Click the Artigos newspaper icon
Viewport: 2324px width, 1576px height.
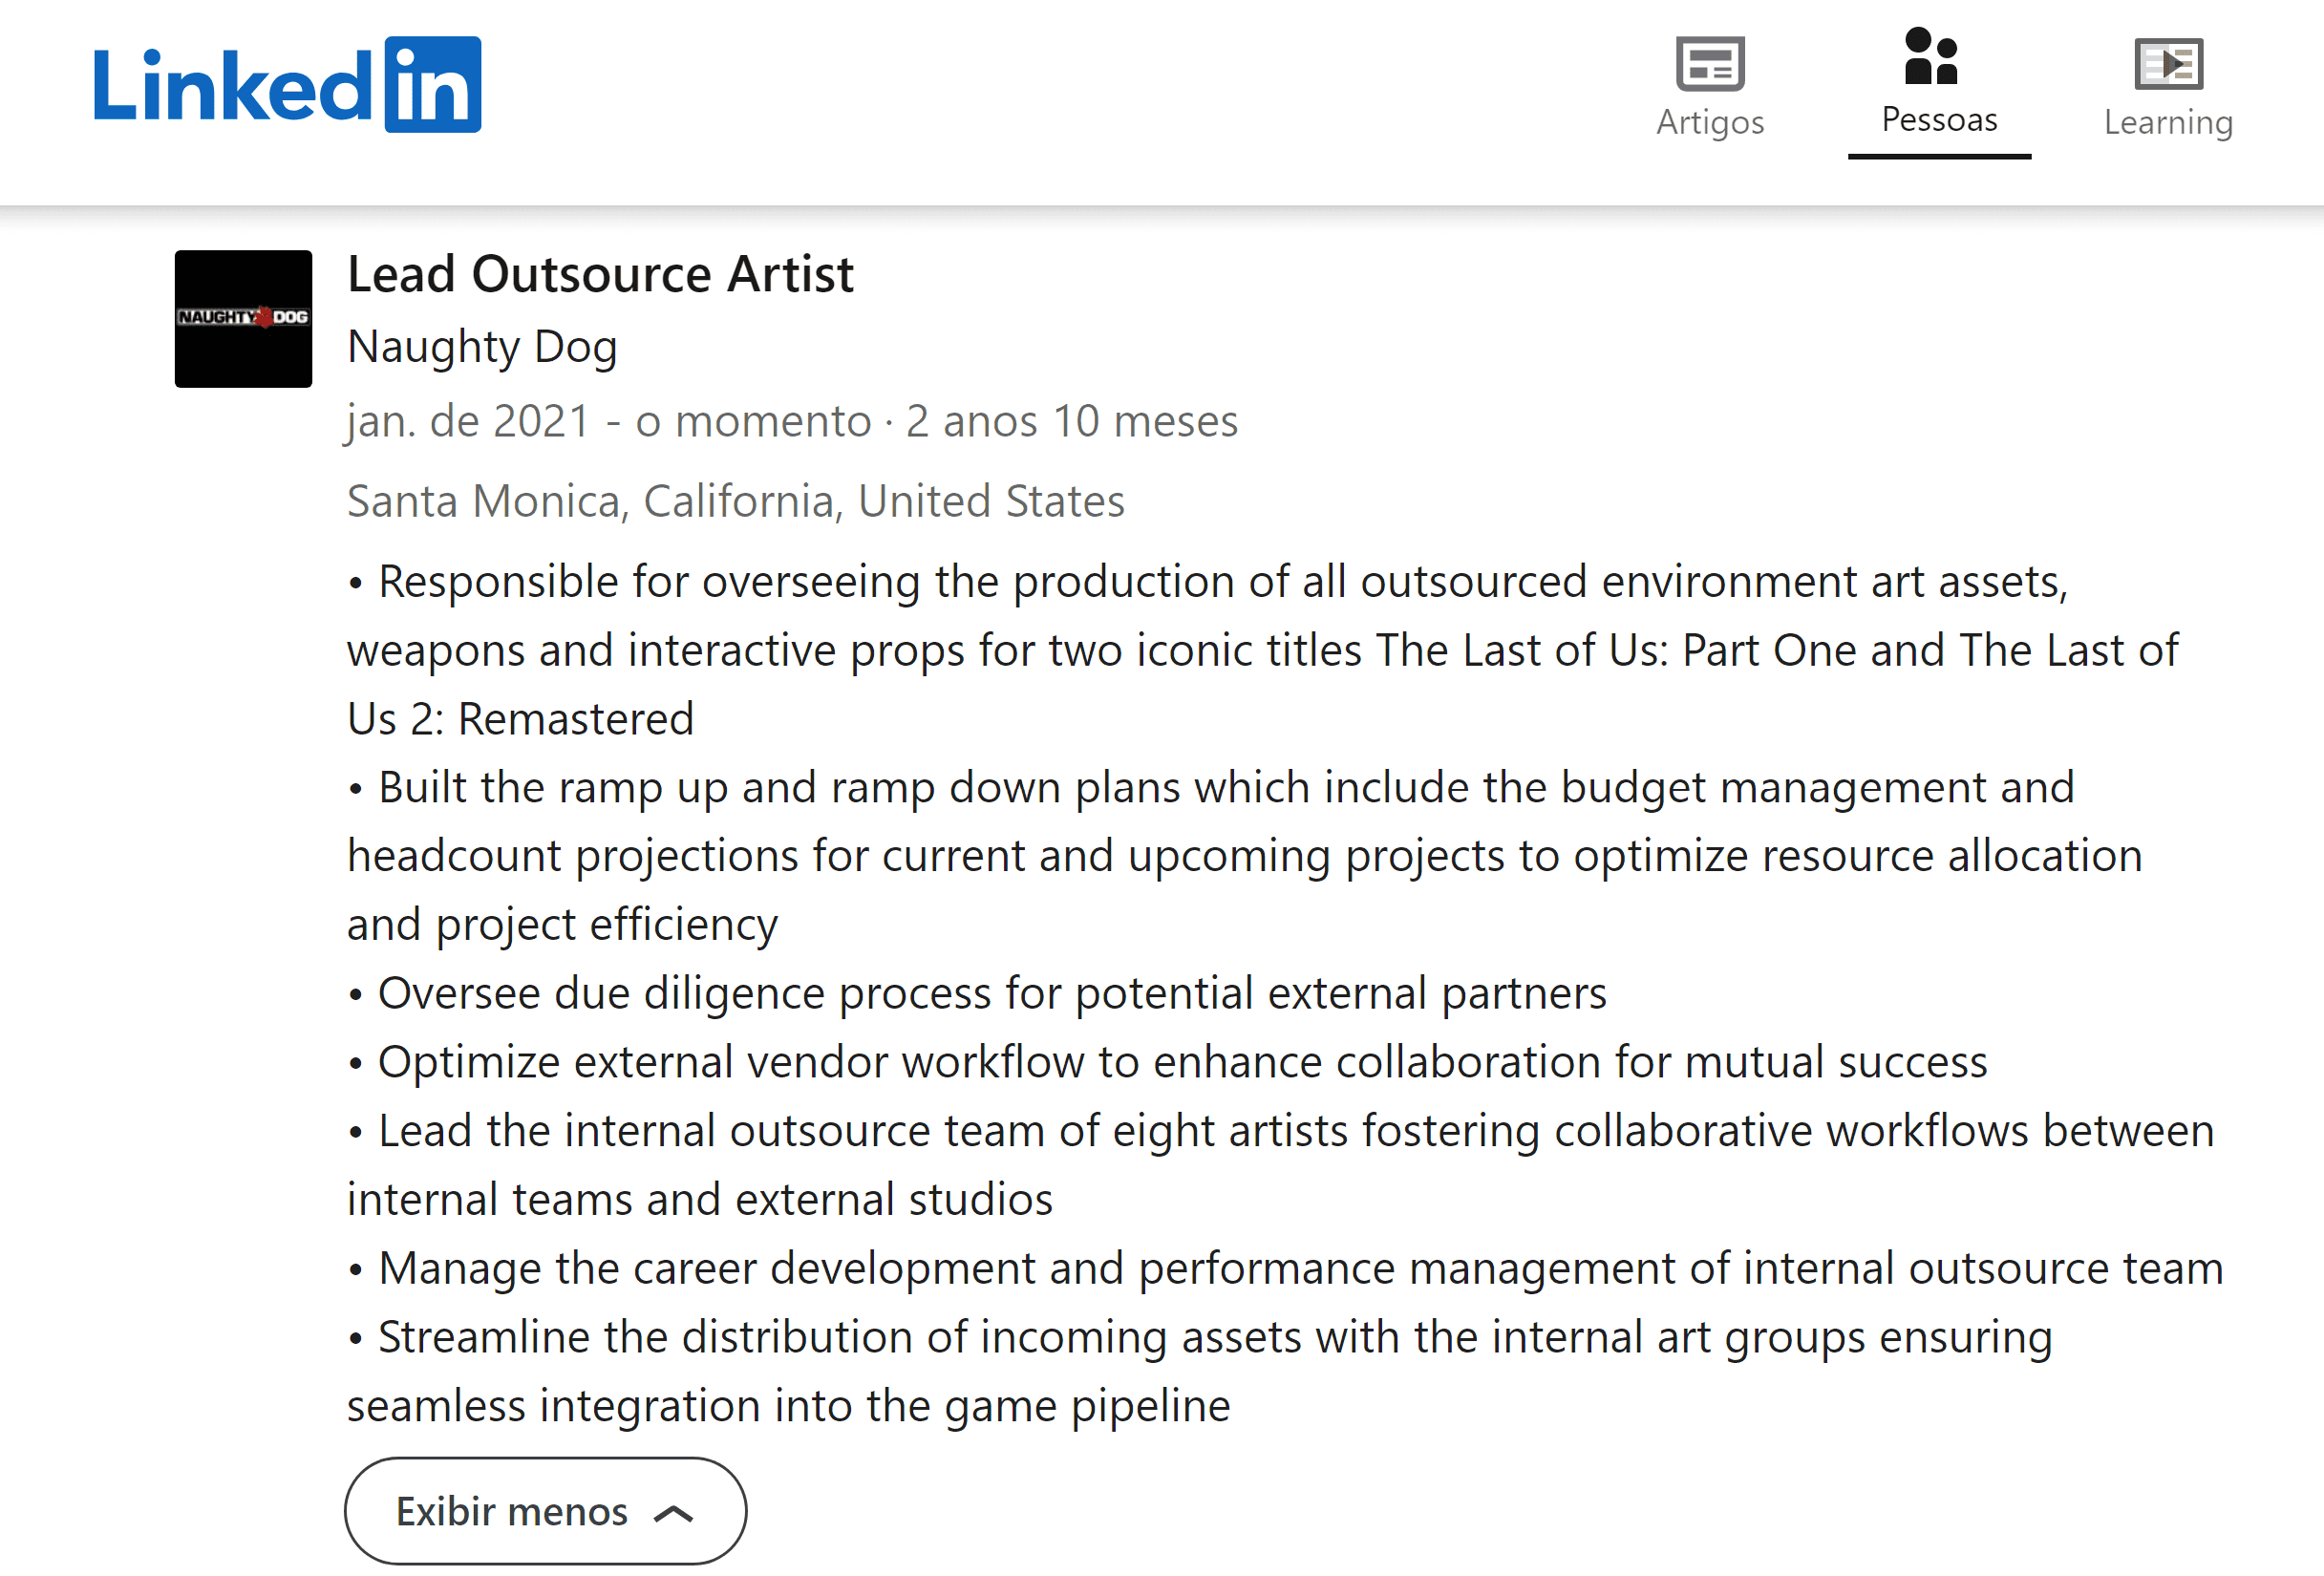click(1709, 63)
